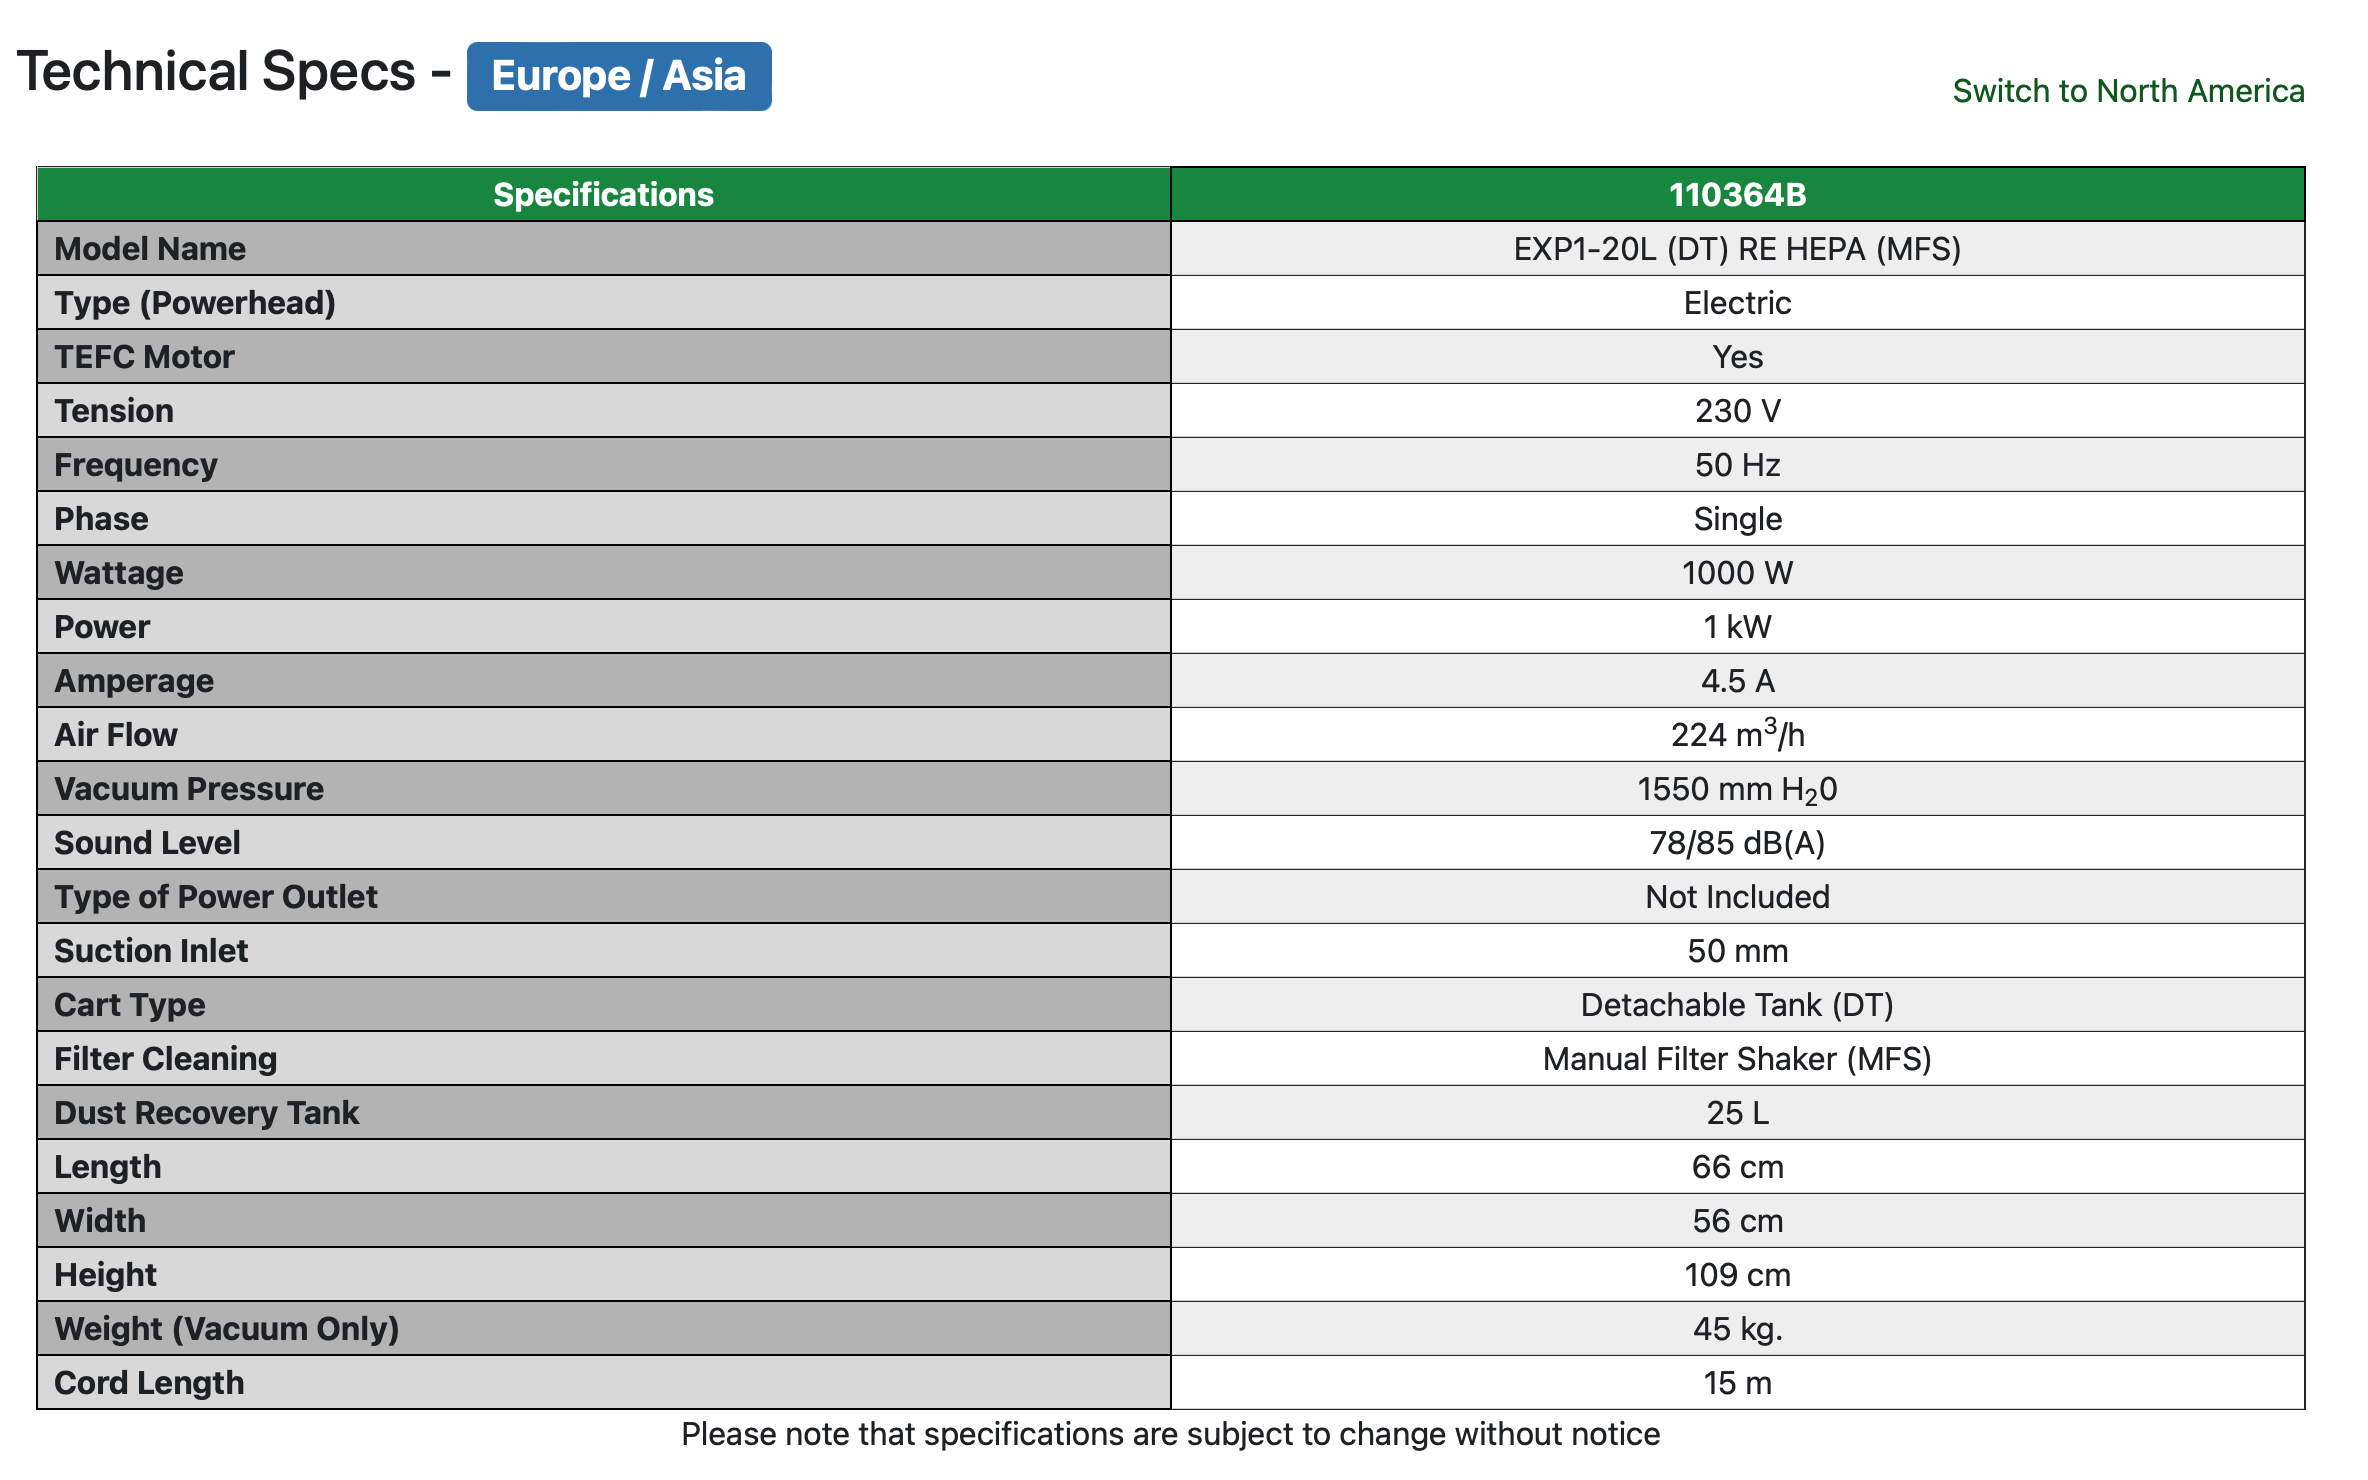Image resolution: width=2368 pixels, height=1480 pixels.
Task: Select the Type of Power Outlet label
Action: click(x=216, y=897)
